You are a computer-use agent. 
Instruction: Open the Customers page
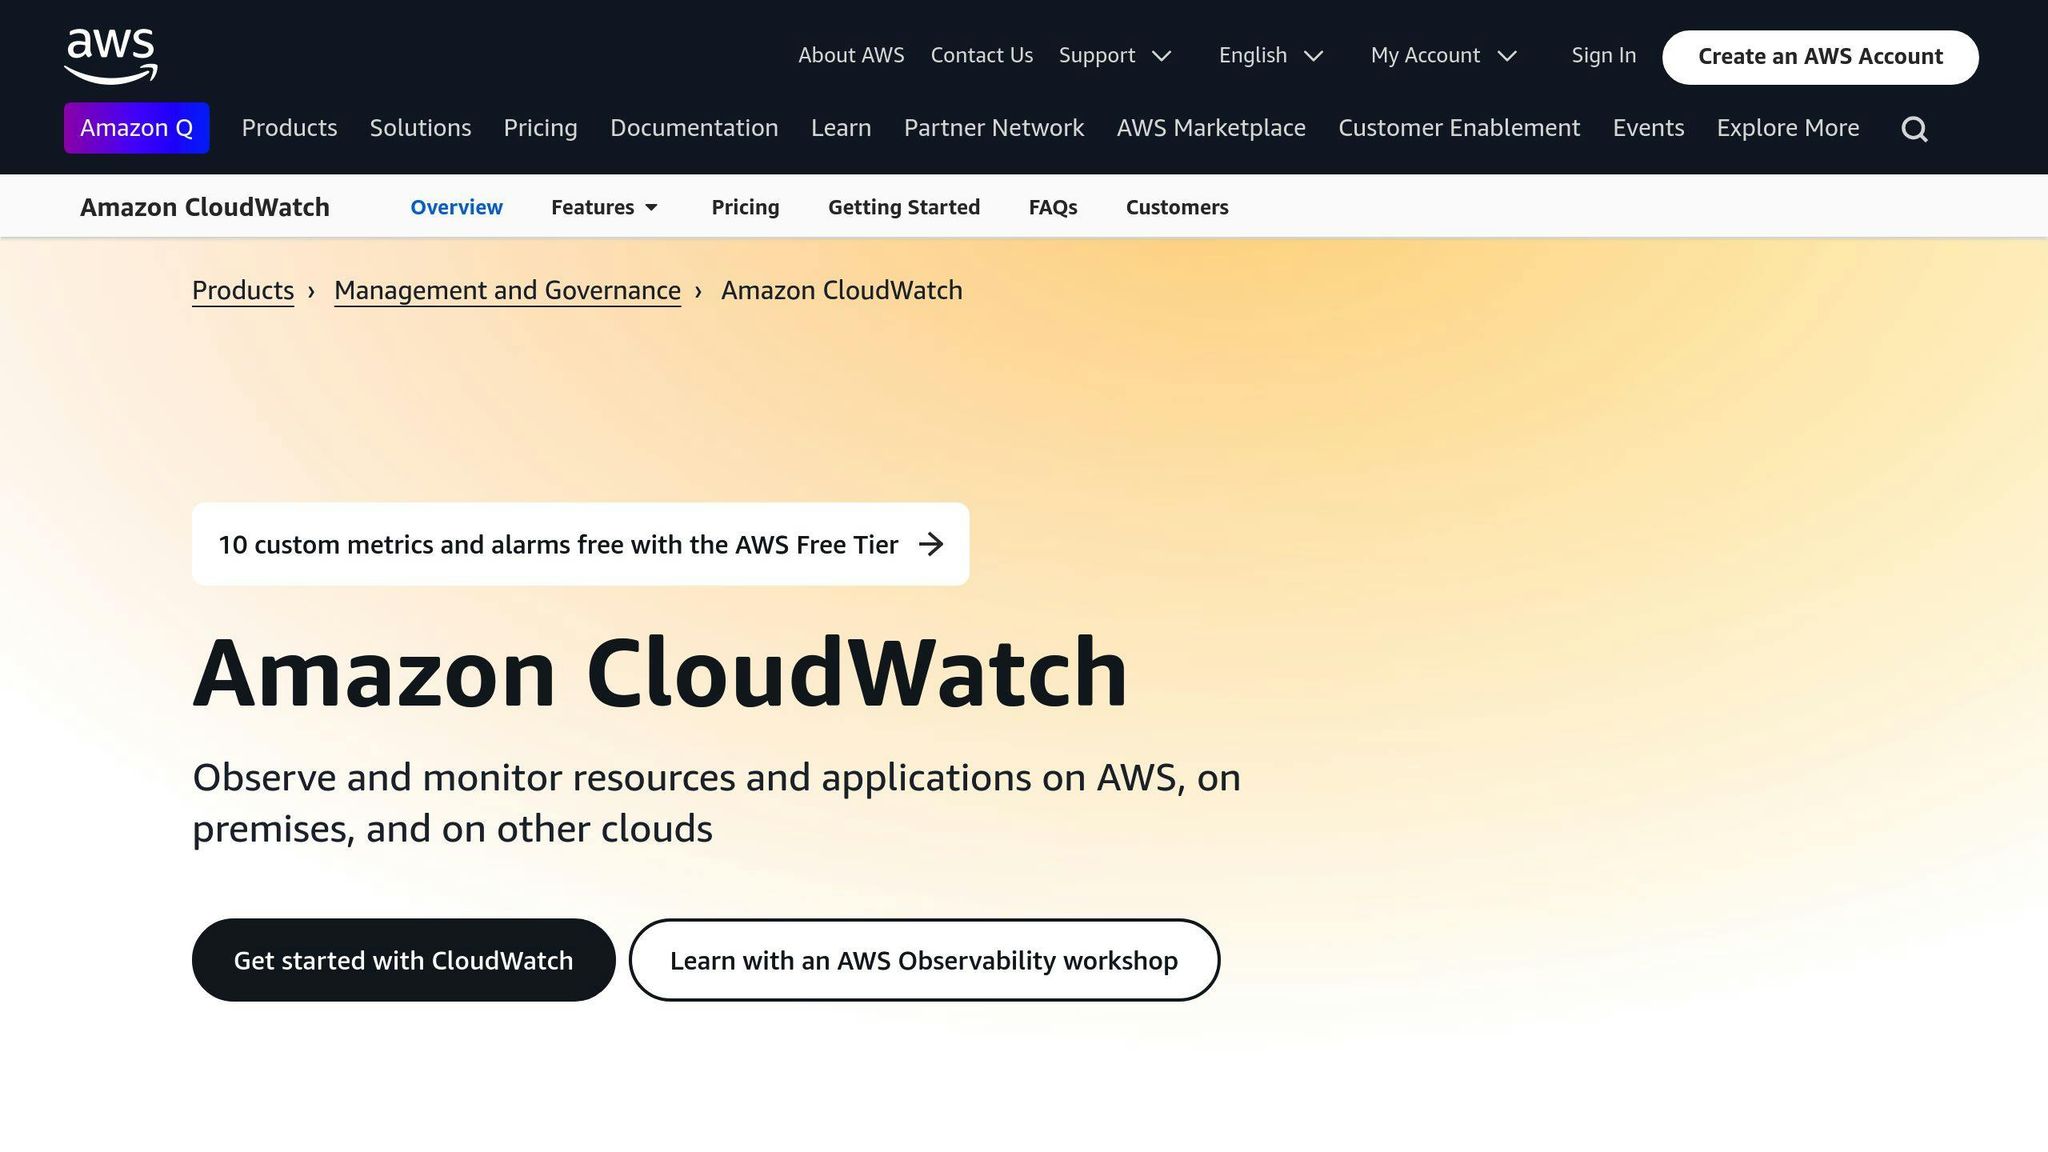coord(1176,207)
